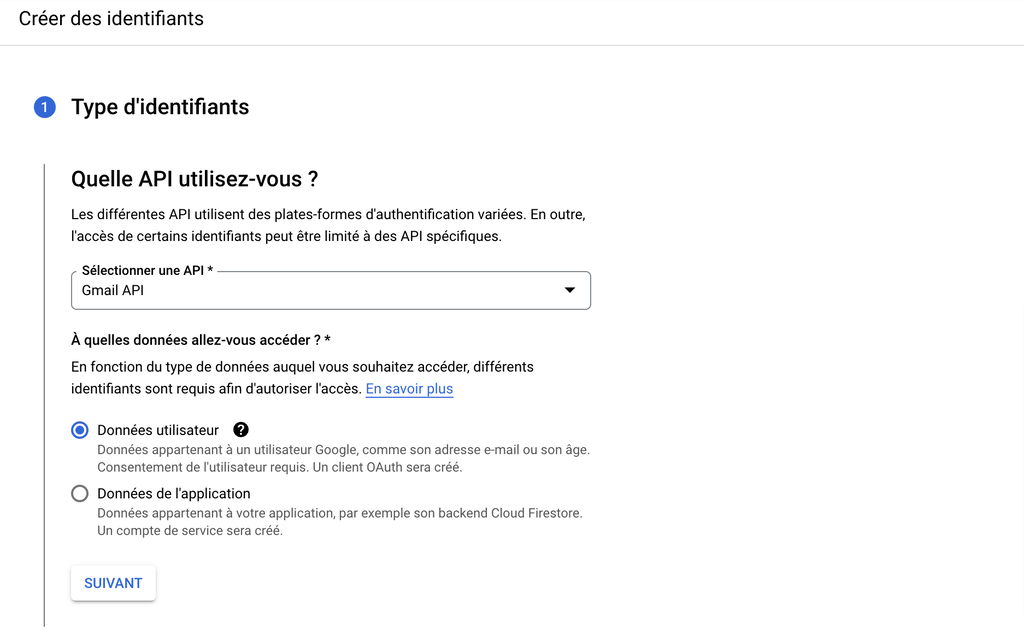Open the Sélectionner une API dropdown
1024x635 pixels.
pos(330,290)
